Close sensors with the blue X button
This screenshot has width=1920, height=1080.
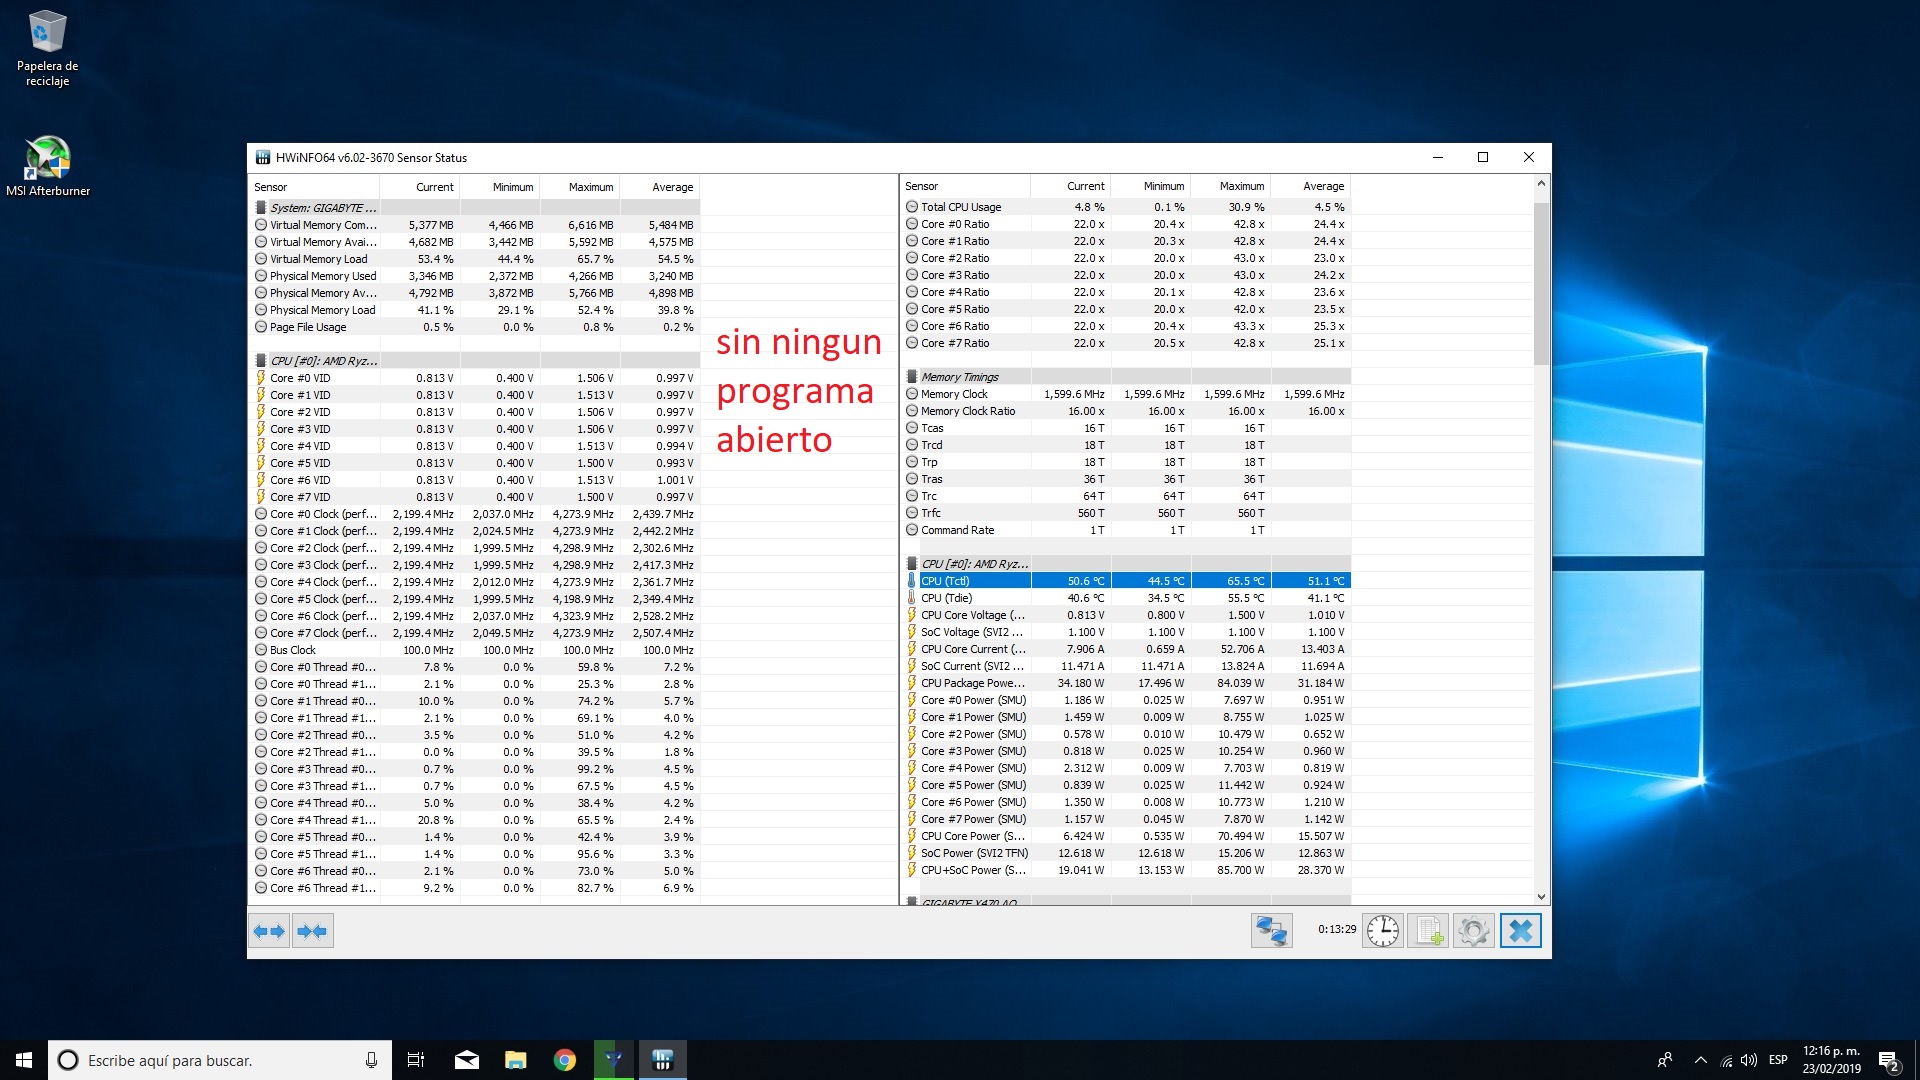(x=1520, y=931)
